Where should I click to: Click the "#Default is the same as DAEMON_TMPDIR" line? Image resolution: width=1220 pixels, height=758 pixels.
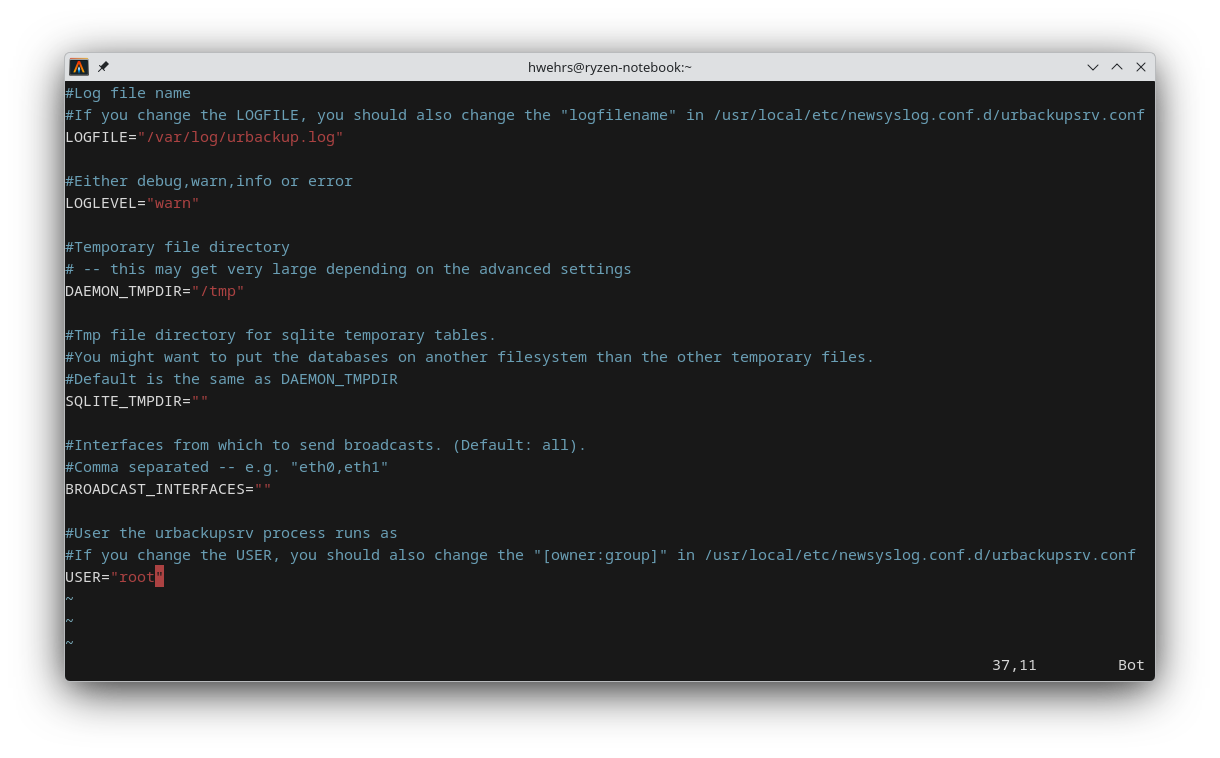click(231, 379)
